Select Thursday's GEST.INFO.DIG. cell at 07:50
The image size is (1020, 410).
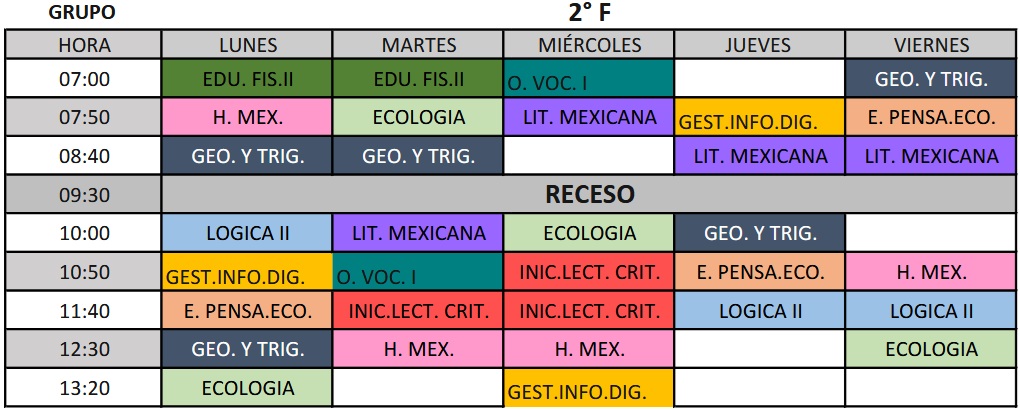760,117
